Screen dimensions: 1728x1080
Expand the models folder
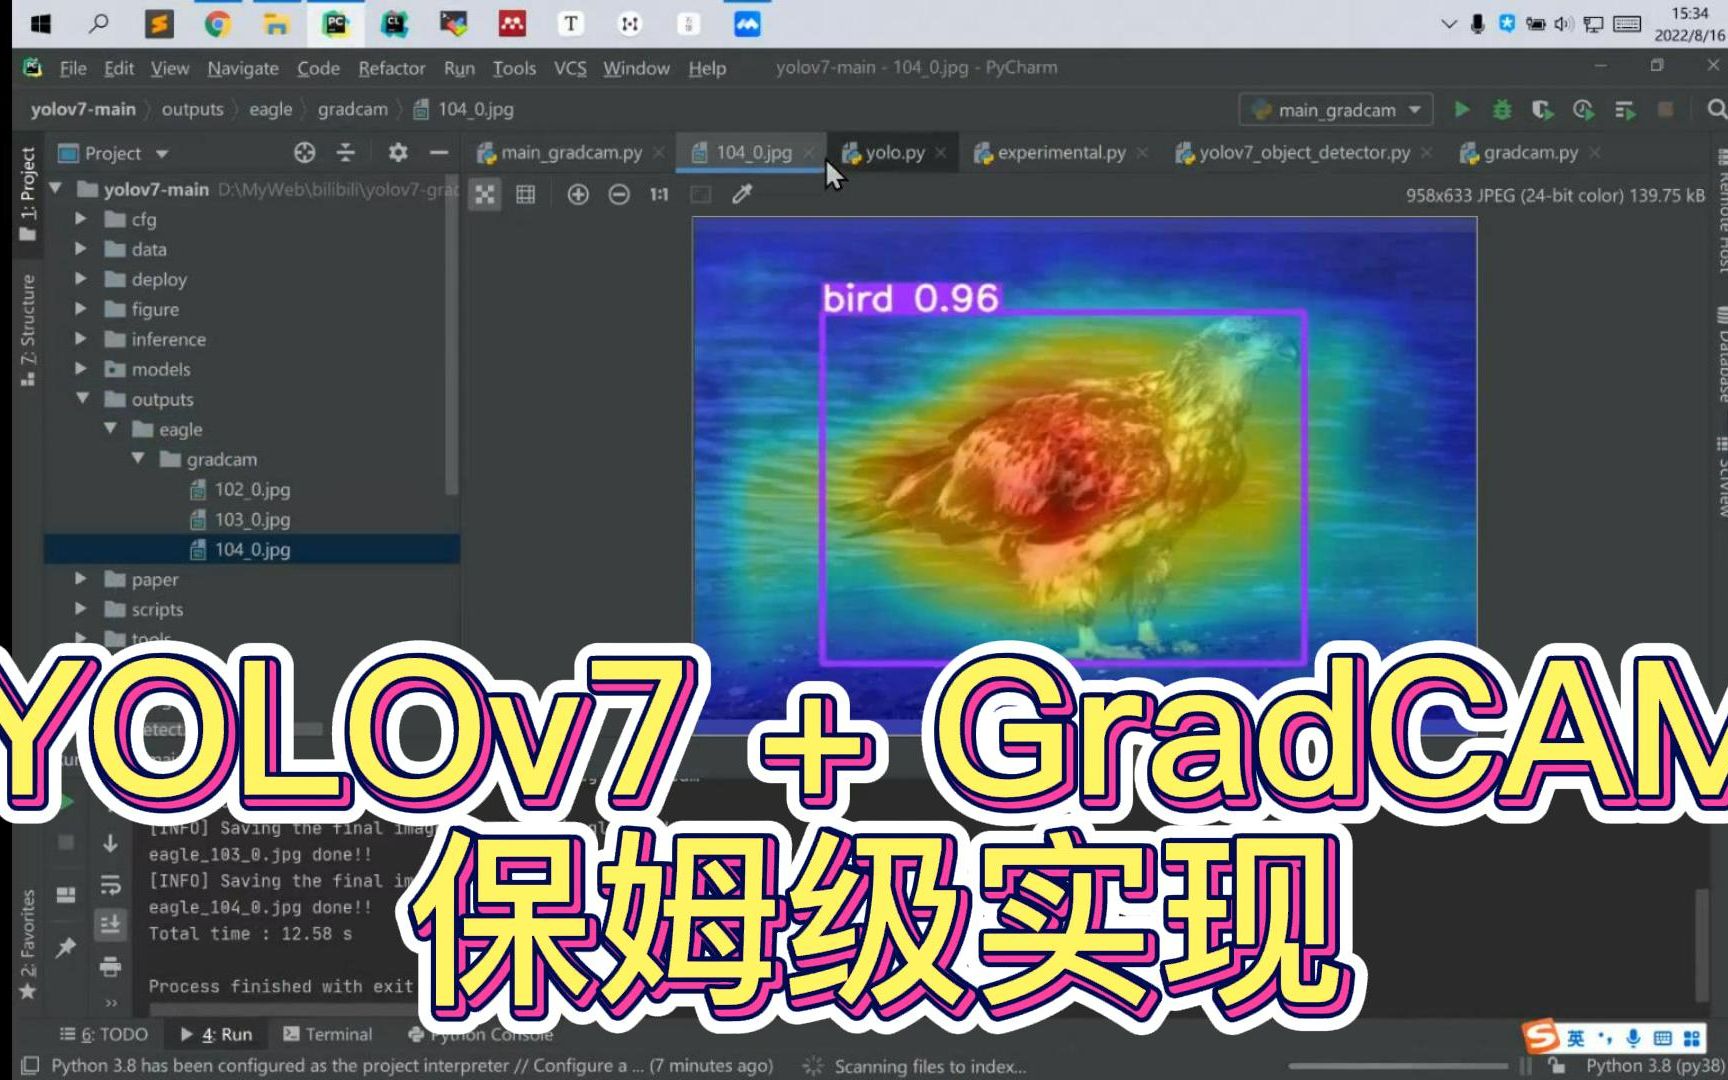(82, 369)
